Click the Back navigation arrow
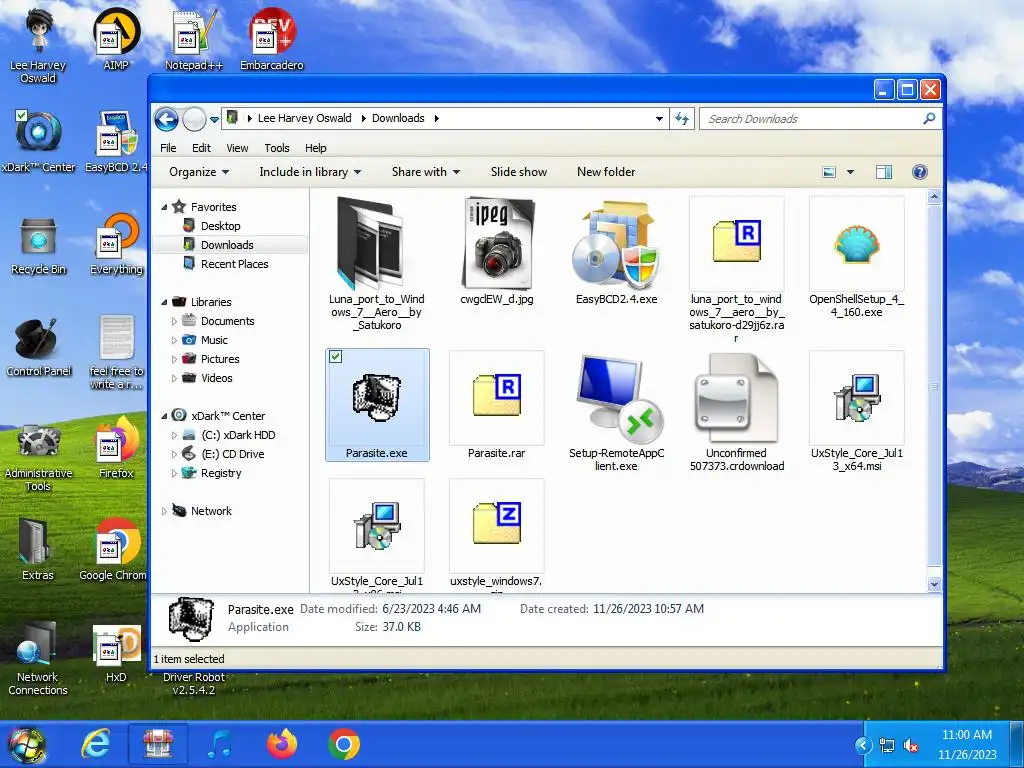Viewport: 1024px width, 768px height. point(167,119)
